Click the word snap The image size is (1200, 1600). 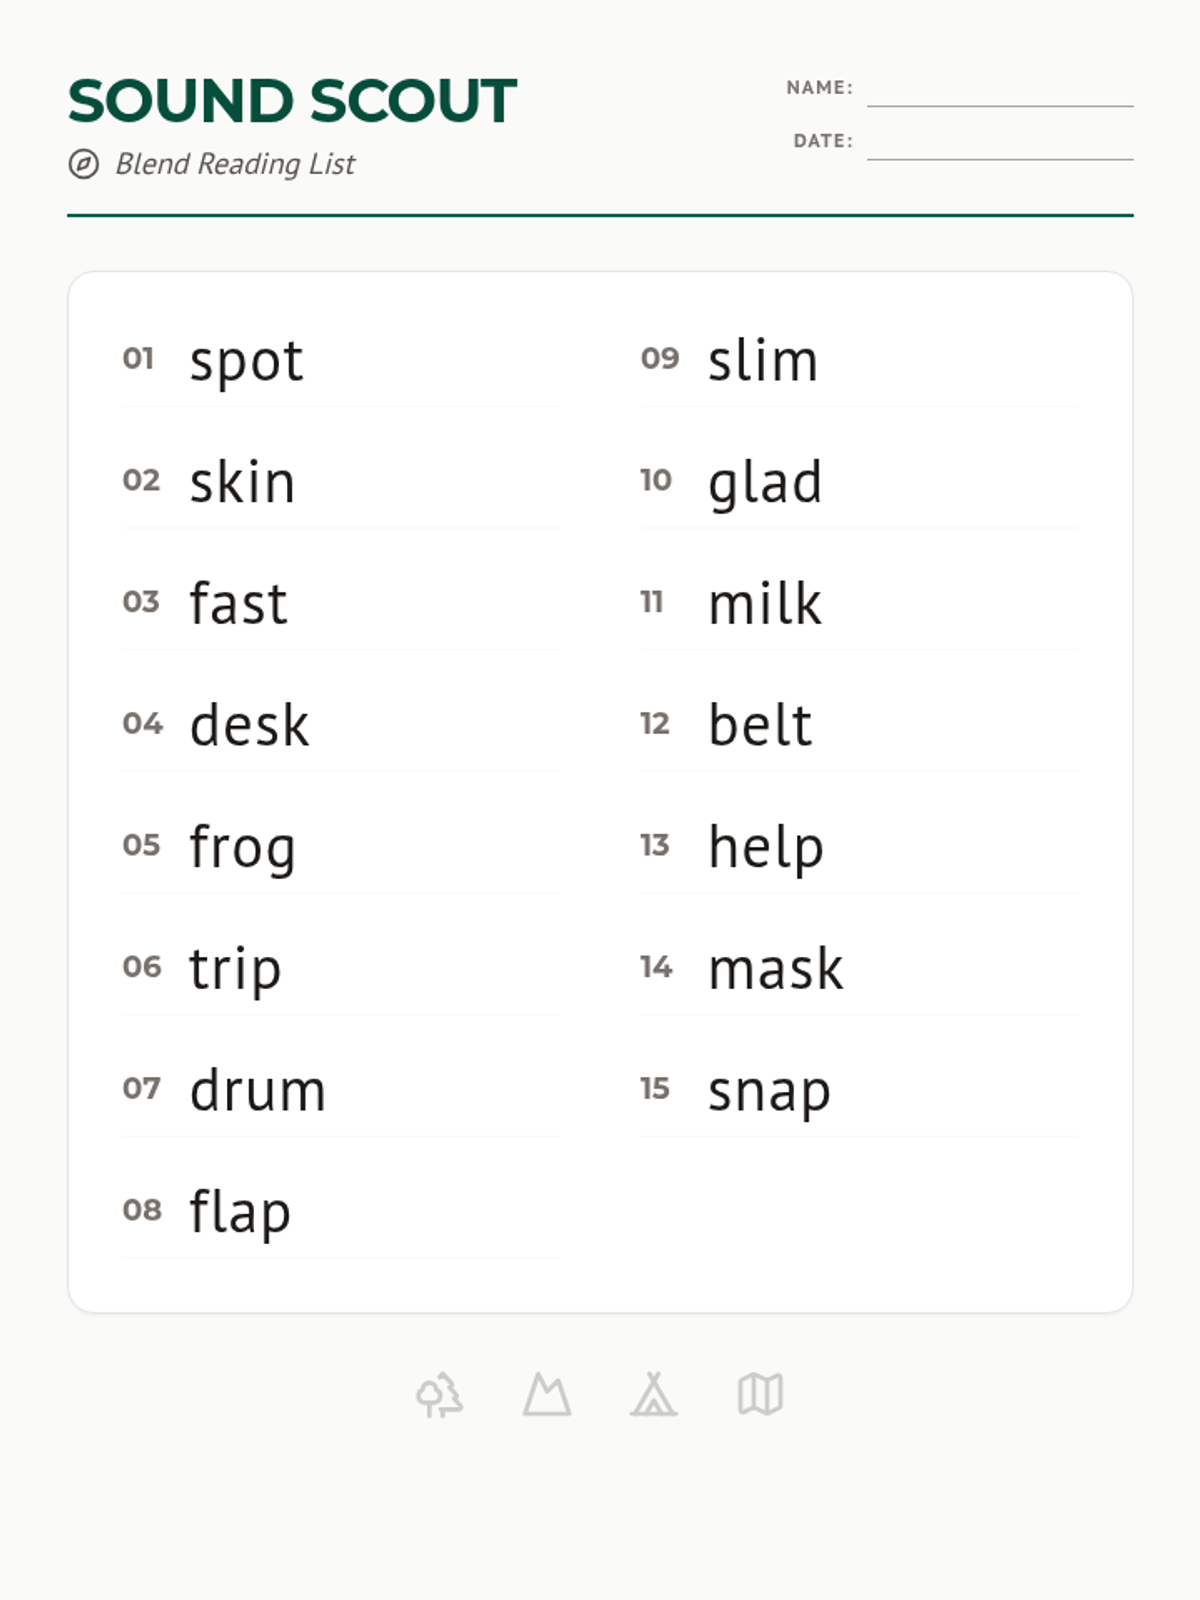pyautogui.click(x=769, y=1092)
